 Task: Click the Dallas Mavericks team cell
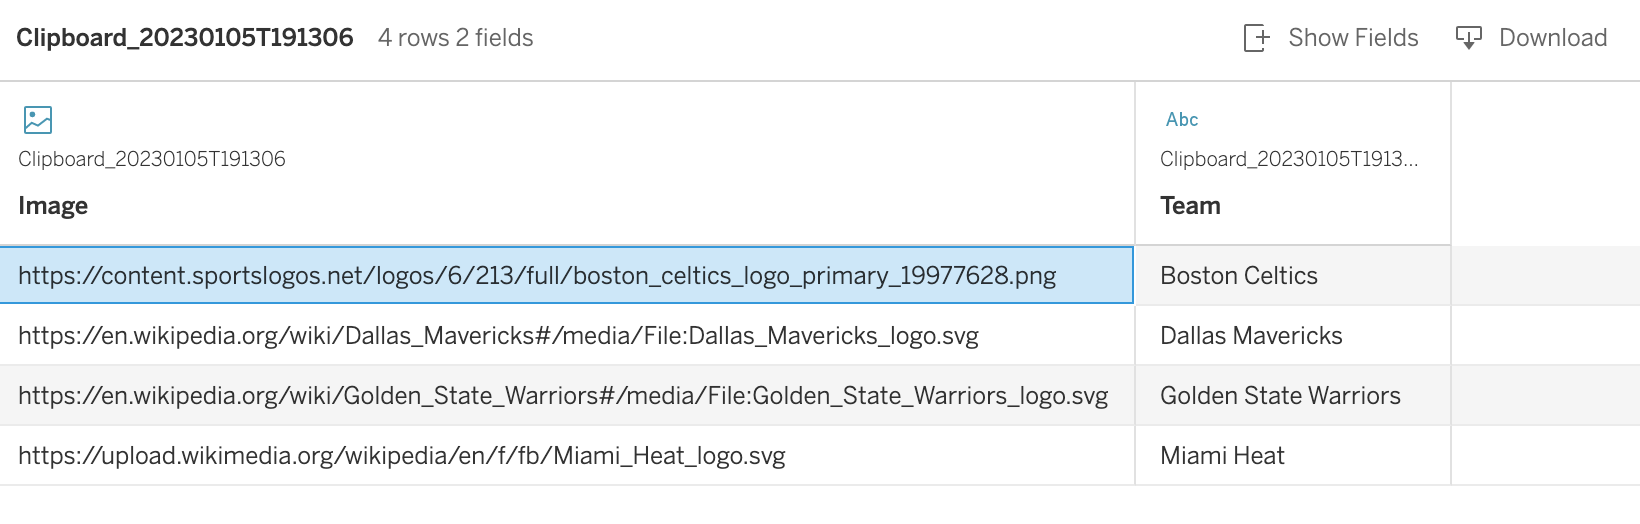coord(1251,336)
